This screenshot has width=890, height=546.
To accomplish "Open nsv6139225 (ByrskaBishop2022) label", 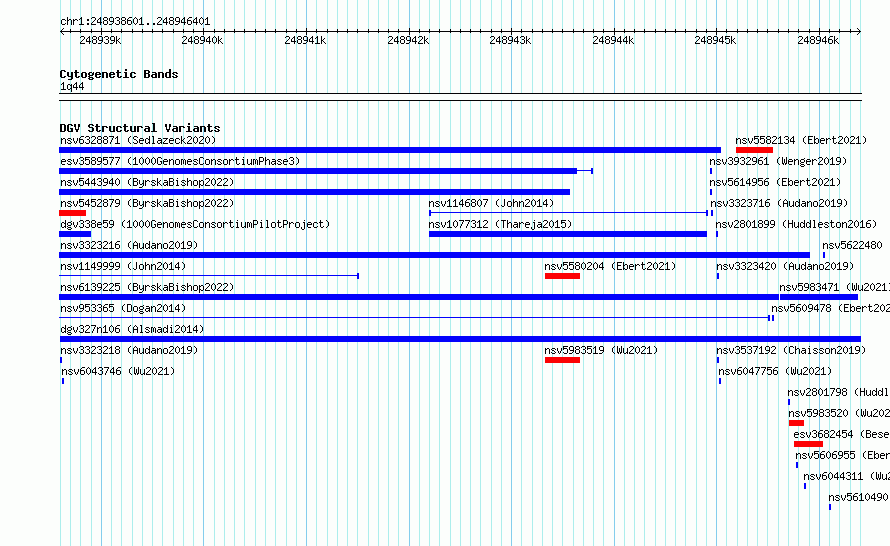I will pyautogui.click(x=147, y=287).
